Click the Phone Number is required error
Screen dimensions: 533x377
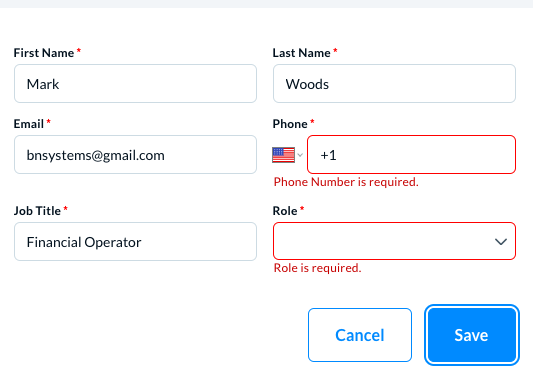[x=346, y=182]
